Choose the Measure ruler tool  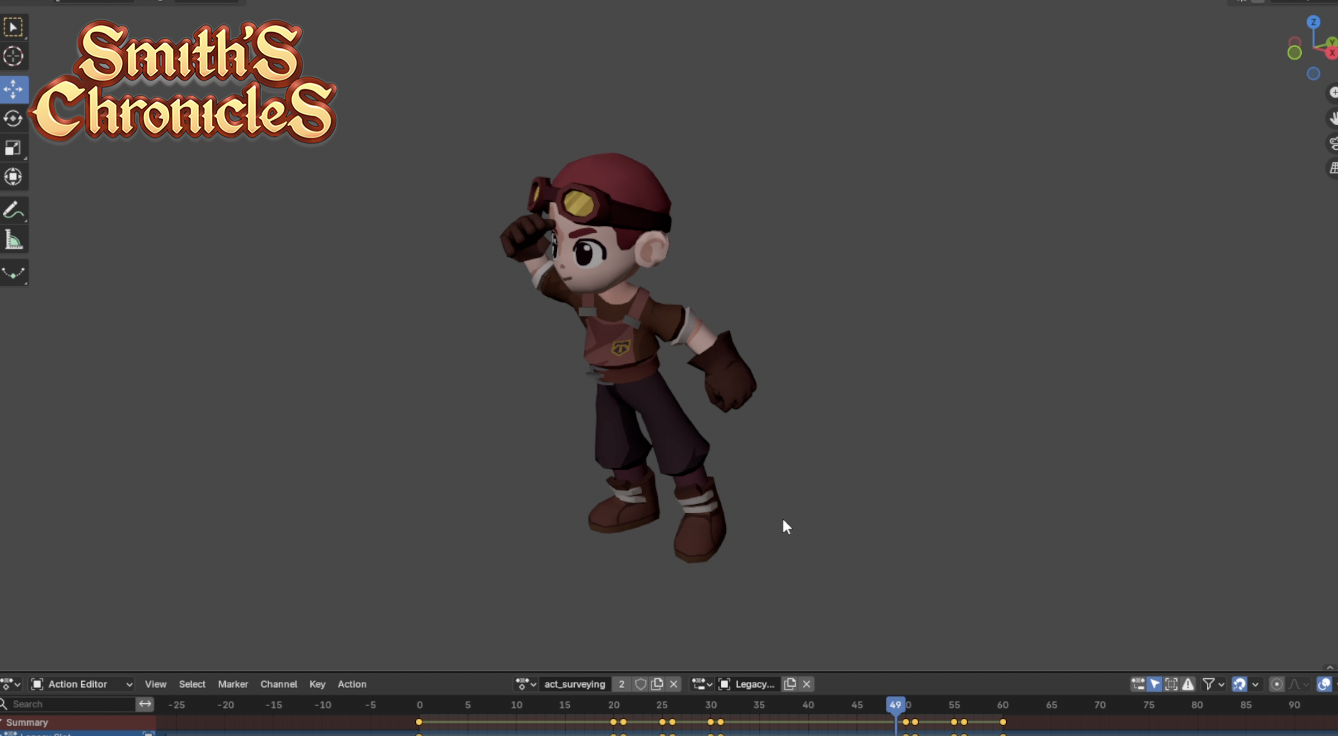click(13, 240)
